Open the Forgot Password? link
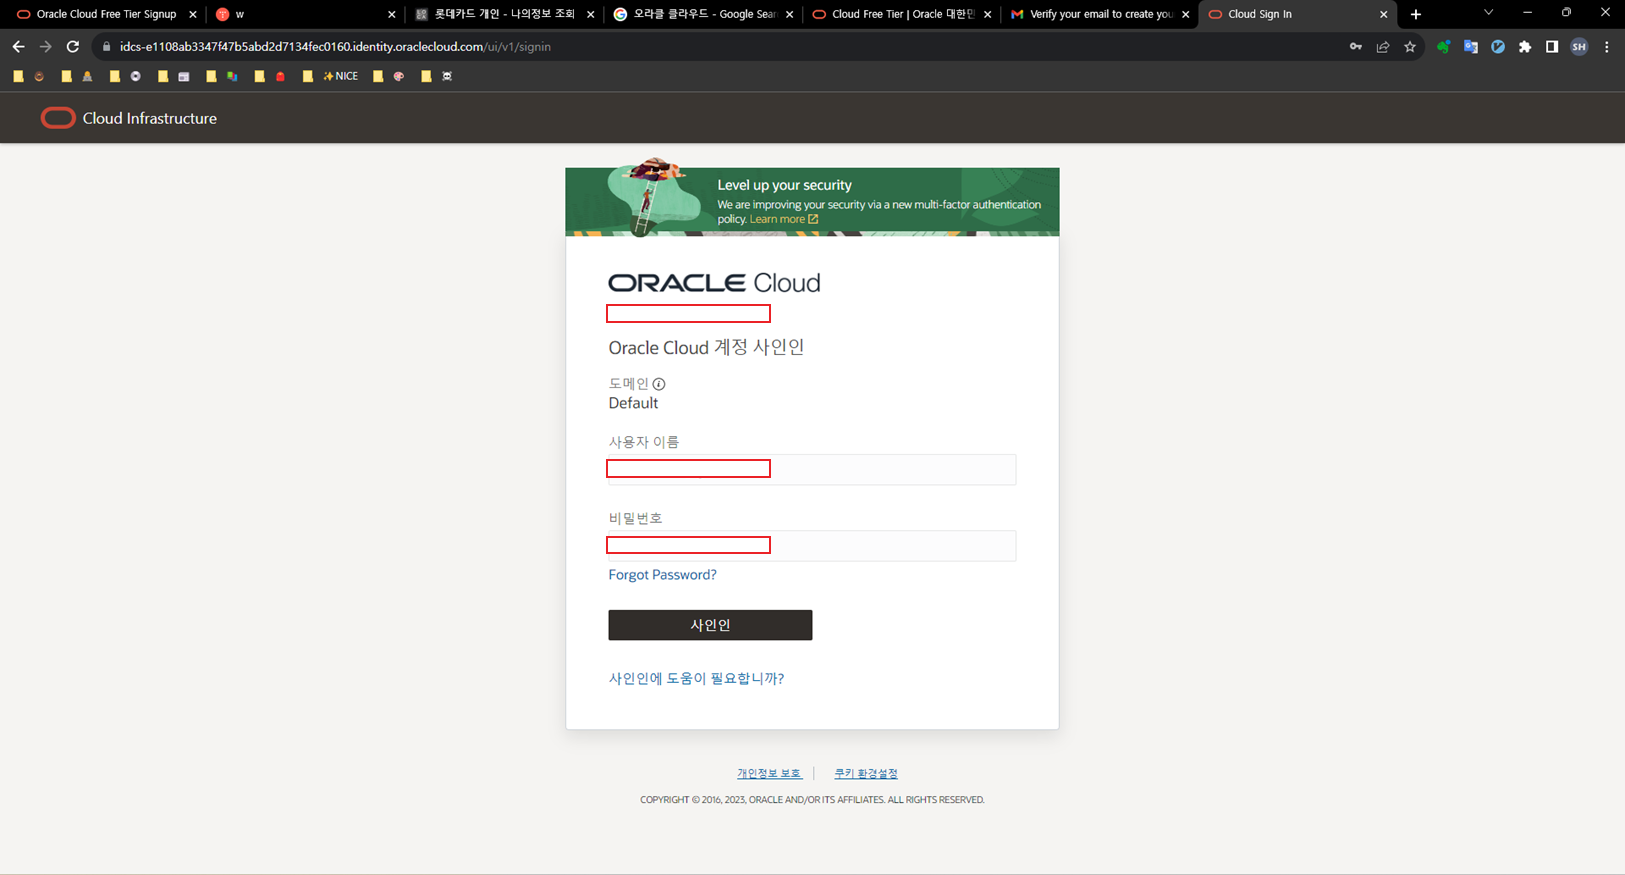 tap(662, 575)
